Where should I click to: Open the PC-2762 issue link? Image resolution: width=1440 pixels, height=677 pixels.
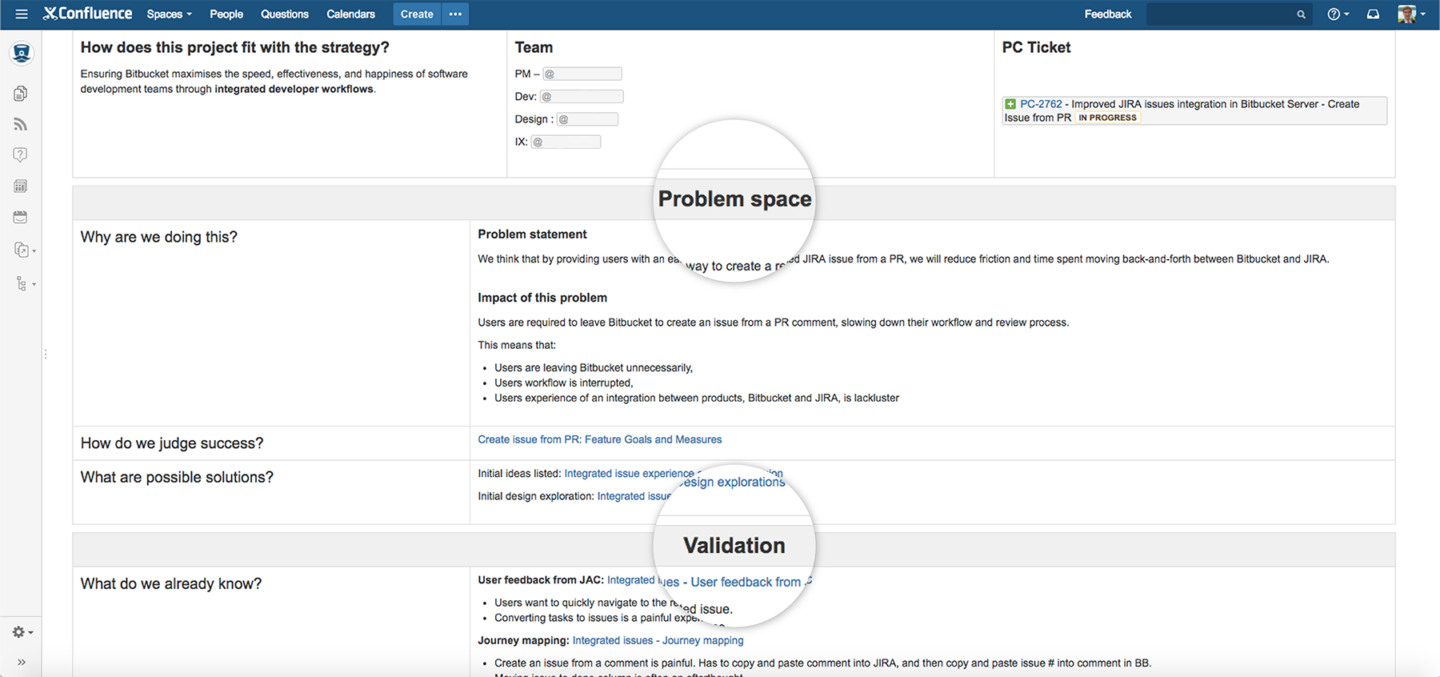click(1040, 104)
